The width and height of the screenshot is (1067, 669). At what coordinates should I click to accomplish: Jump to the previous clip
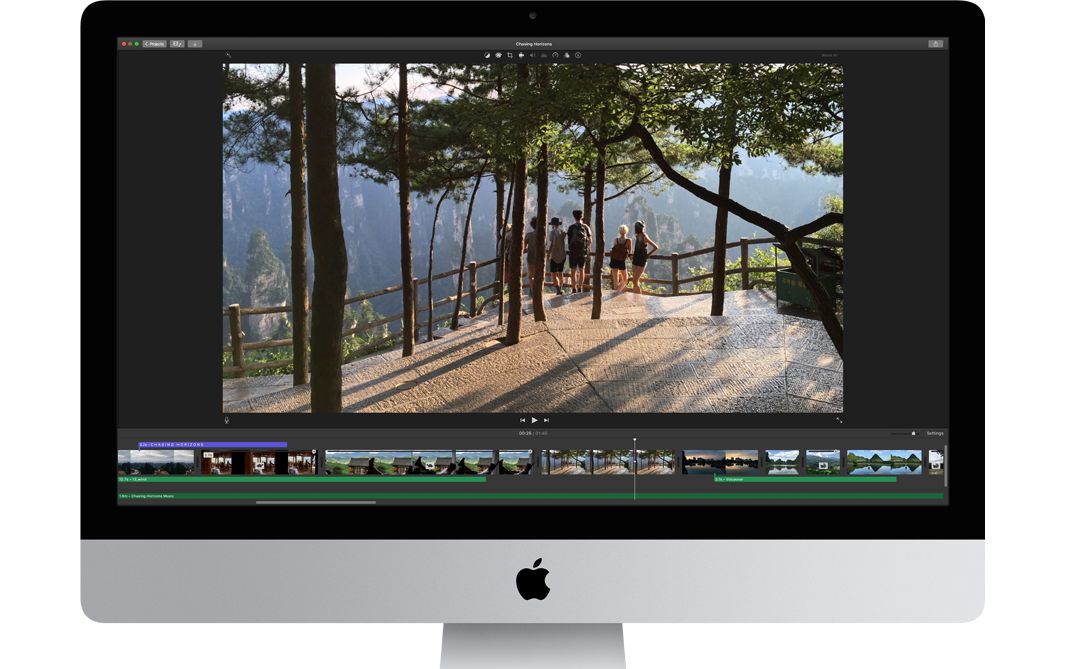tap(523, 420)
